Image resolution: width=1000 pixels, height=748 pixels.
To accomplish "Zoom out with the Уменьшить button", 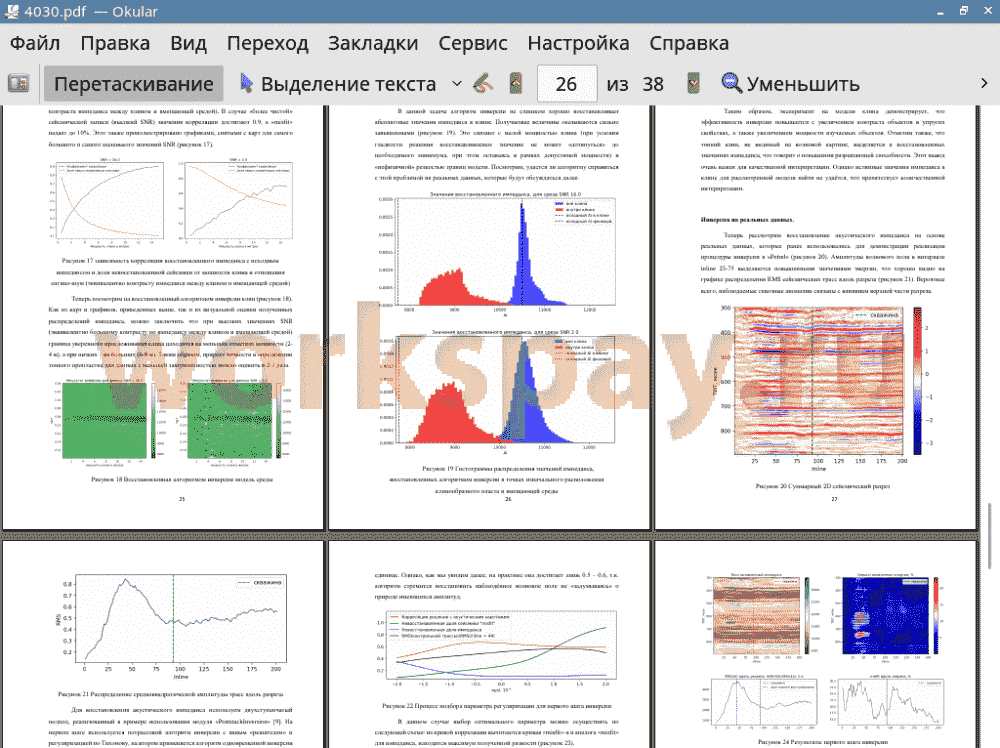I will point(790,84).
